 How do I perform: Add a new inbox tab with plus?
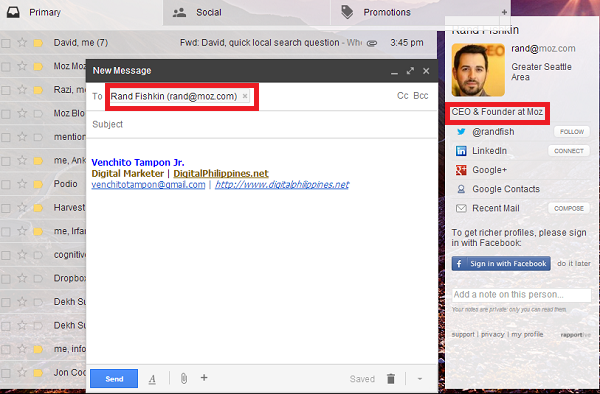tap(504, 12)
